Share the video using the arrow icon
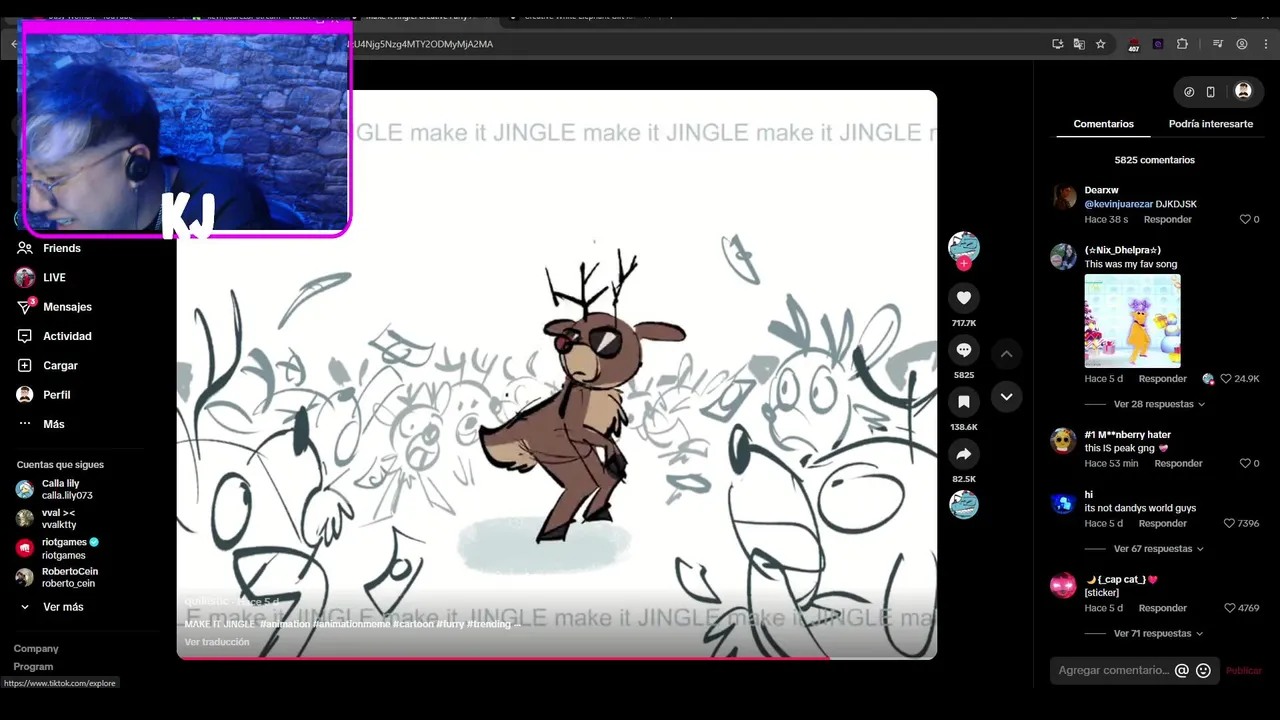Screen dimensions: 1280x720 [x=964, y=454]
